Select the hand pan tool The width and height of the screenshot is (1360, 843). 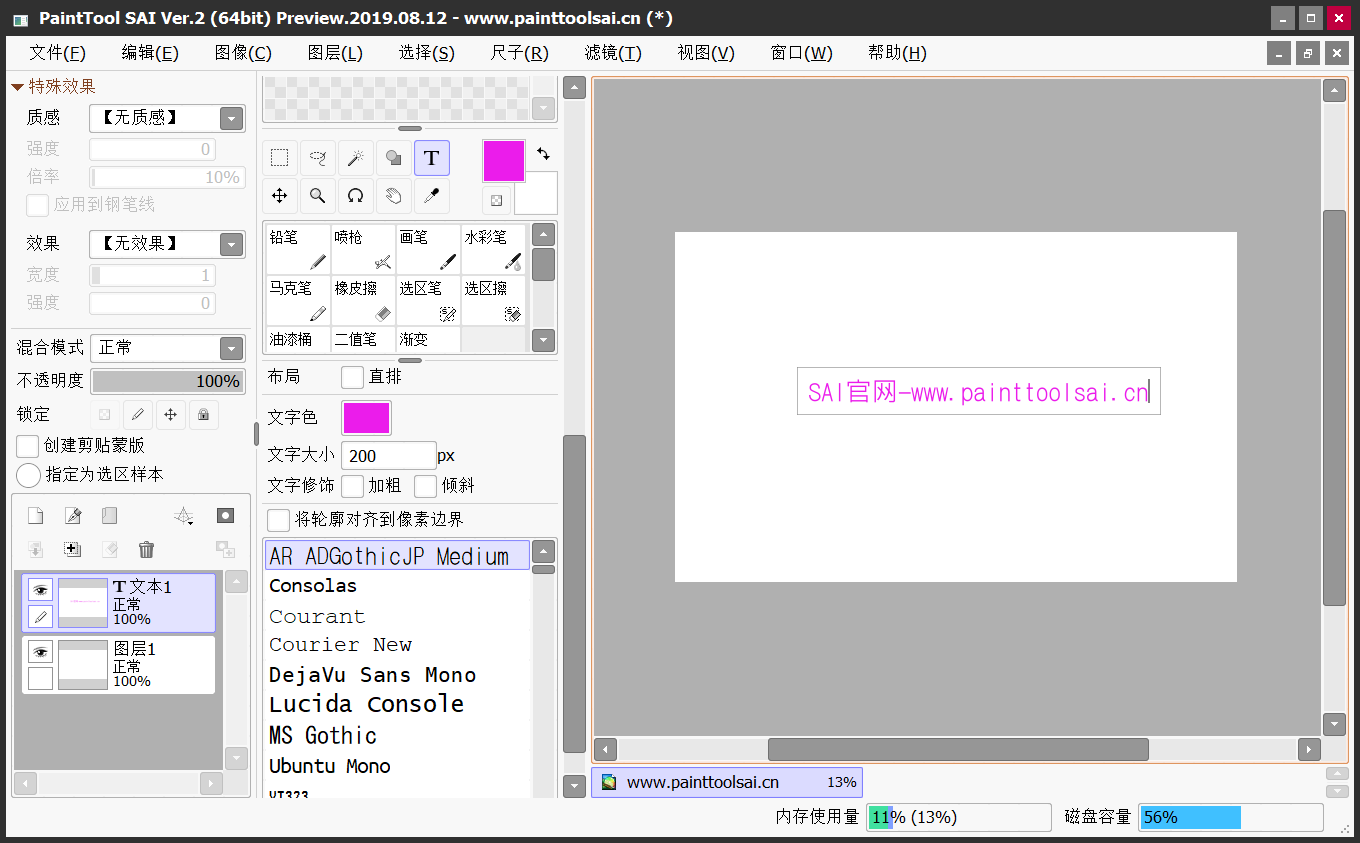pos(394,196)
